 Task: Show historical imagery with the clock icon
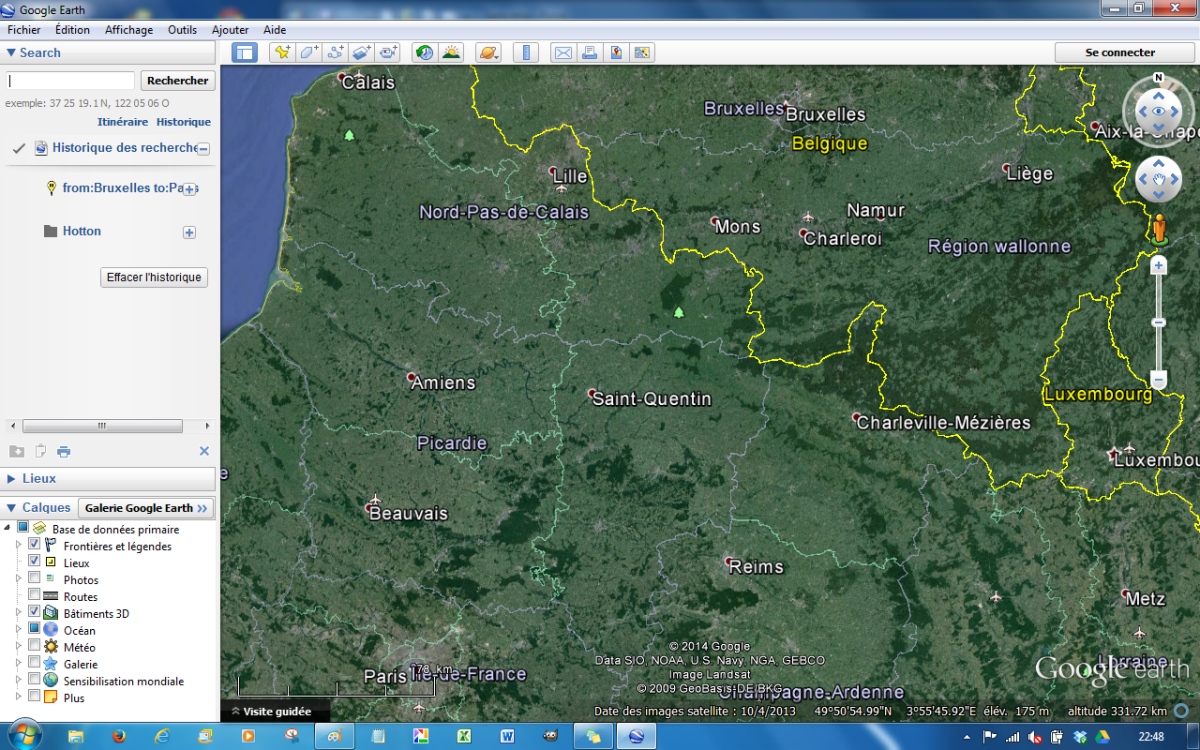point(425,53)
